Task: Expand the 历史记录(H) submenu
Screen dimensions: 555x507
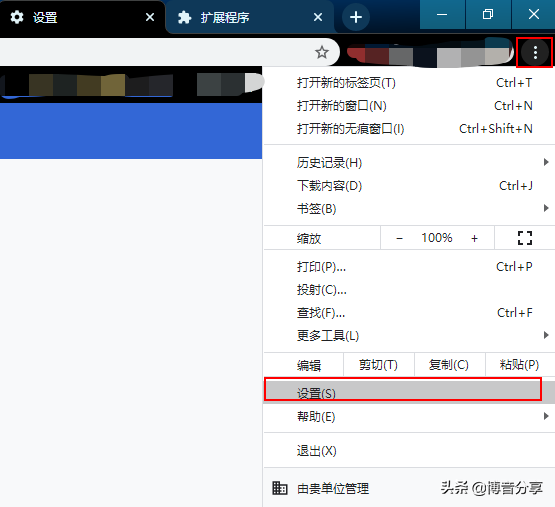Action: (409, 163)
